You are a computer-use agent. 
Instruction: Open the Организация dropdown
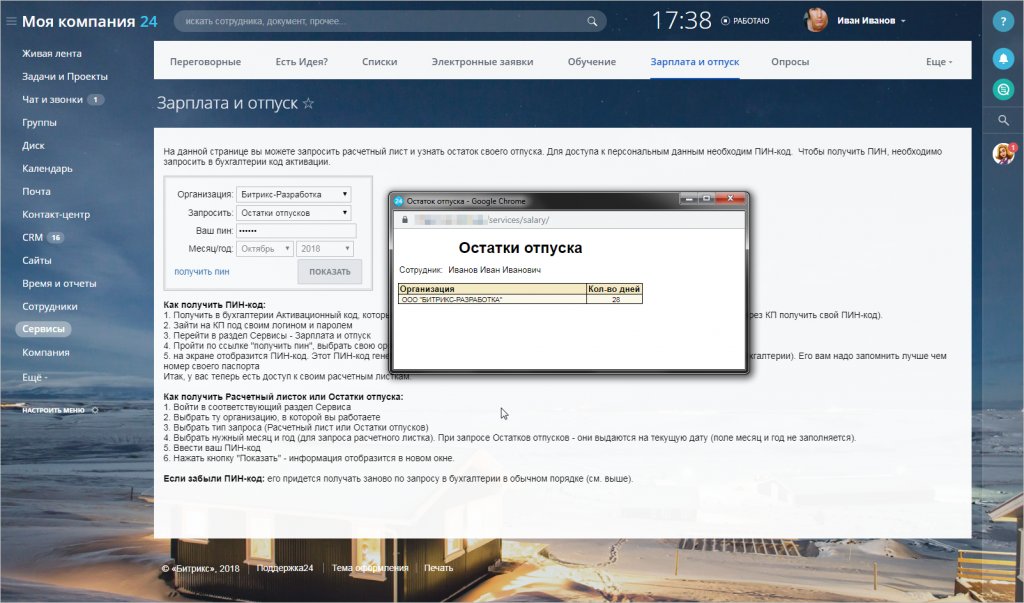[x=294, y=195]
